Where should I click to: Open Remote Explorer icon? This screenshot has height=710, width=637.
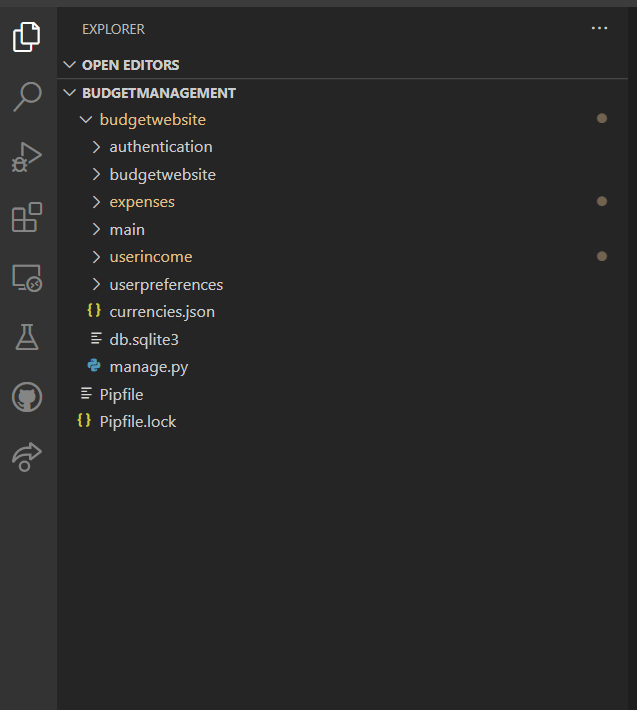[x=27, y=278]
